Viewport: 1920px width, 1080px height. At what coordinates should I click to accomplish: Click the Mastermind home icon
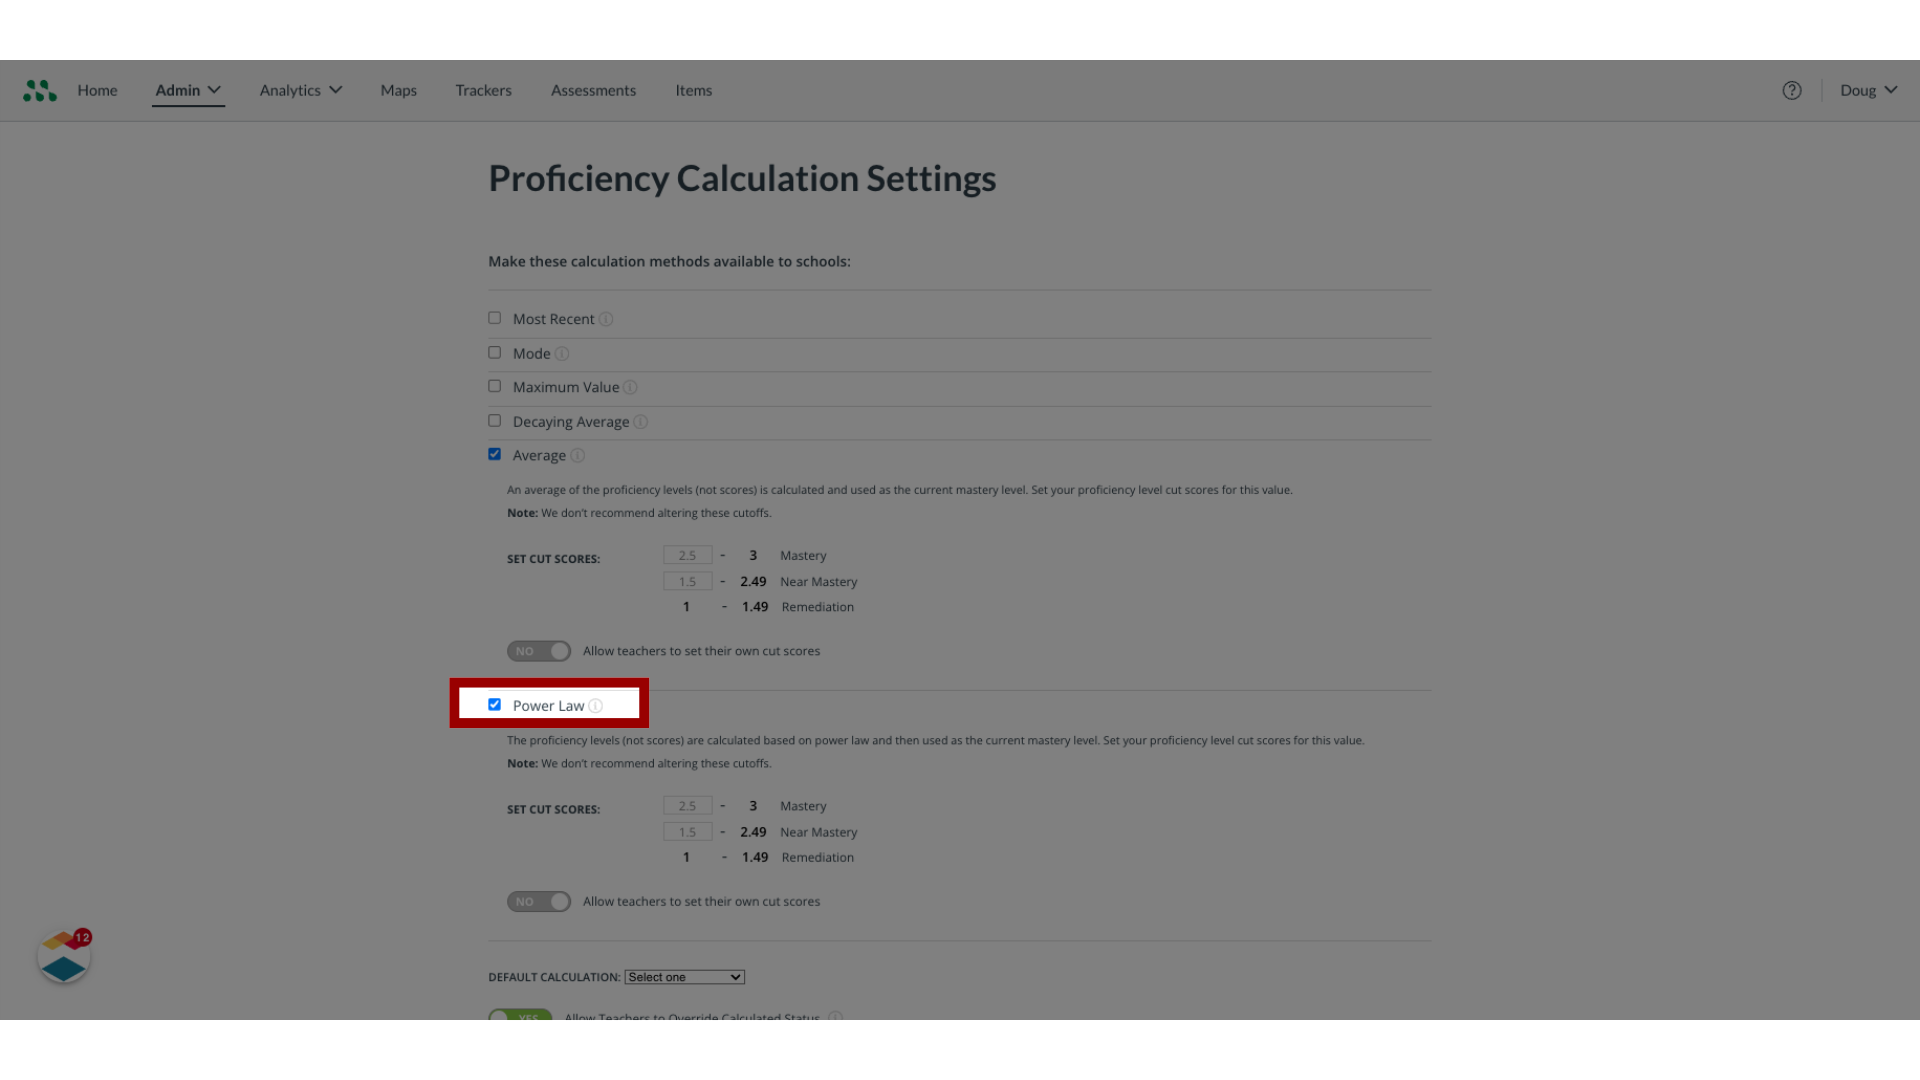[x=38, y=90]
